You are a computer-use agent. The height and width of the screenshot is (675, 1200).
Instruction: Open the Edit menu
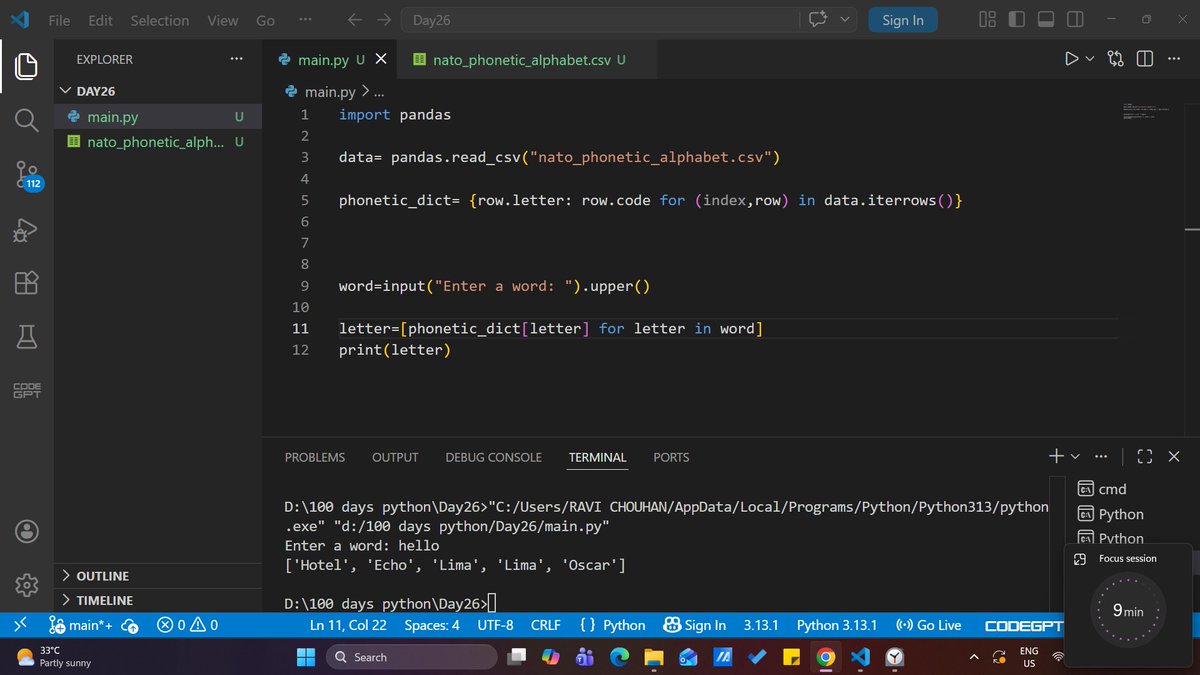(x=100, y=20)
